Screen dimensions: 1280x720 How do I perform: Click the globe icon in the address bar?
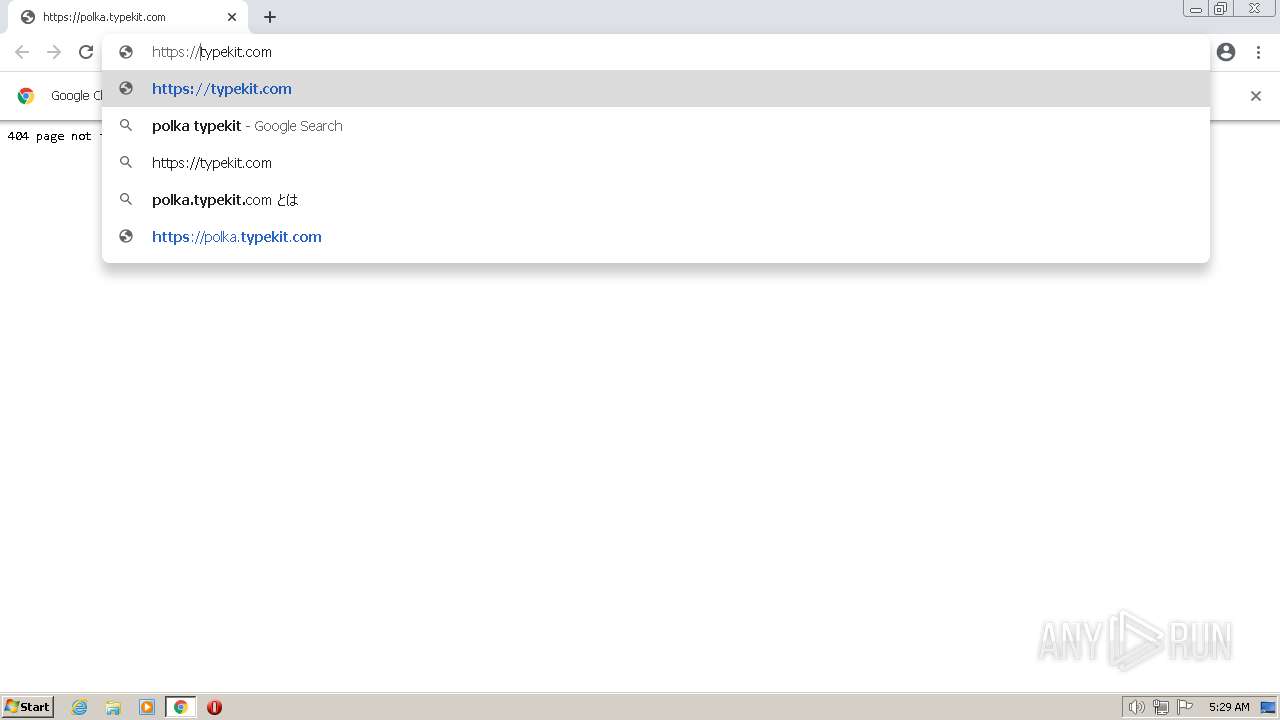(x=126, y=52)
